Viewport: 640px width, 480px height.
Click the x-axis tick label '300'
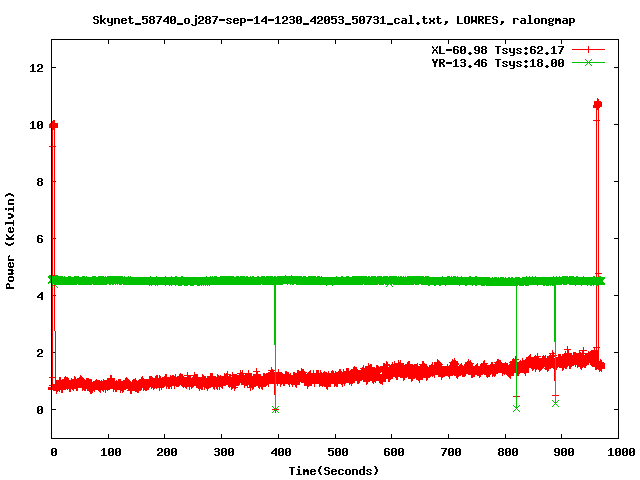point(224,452)
